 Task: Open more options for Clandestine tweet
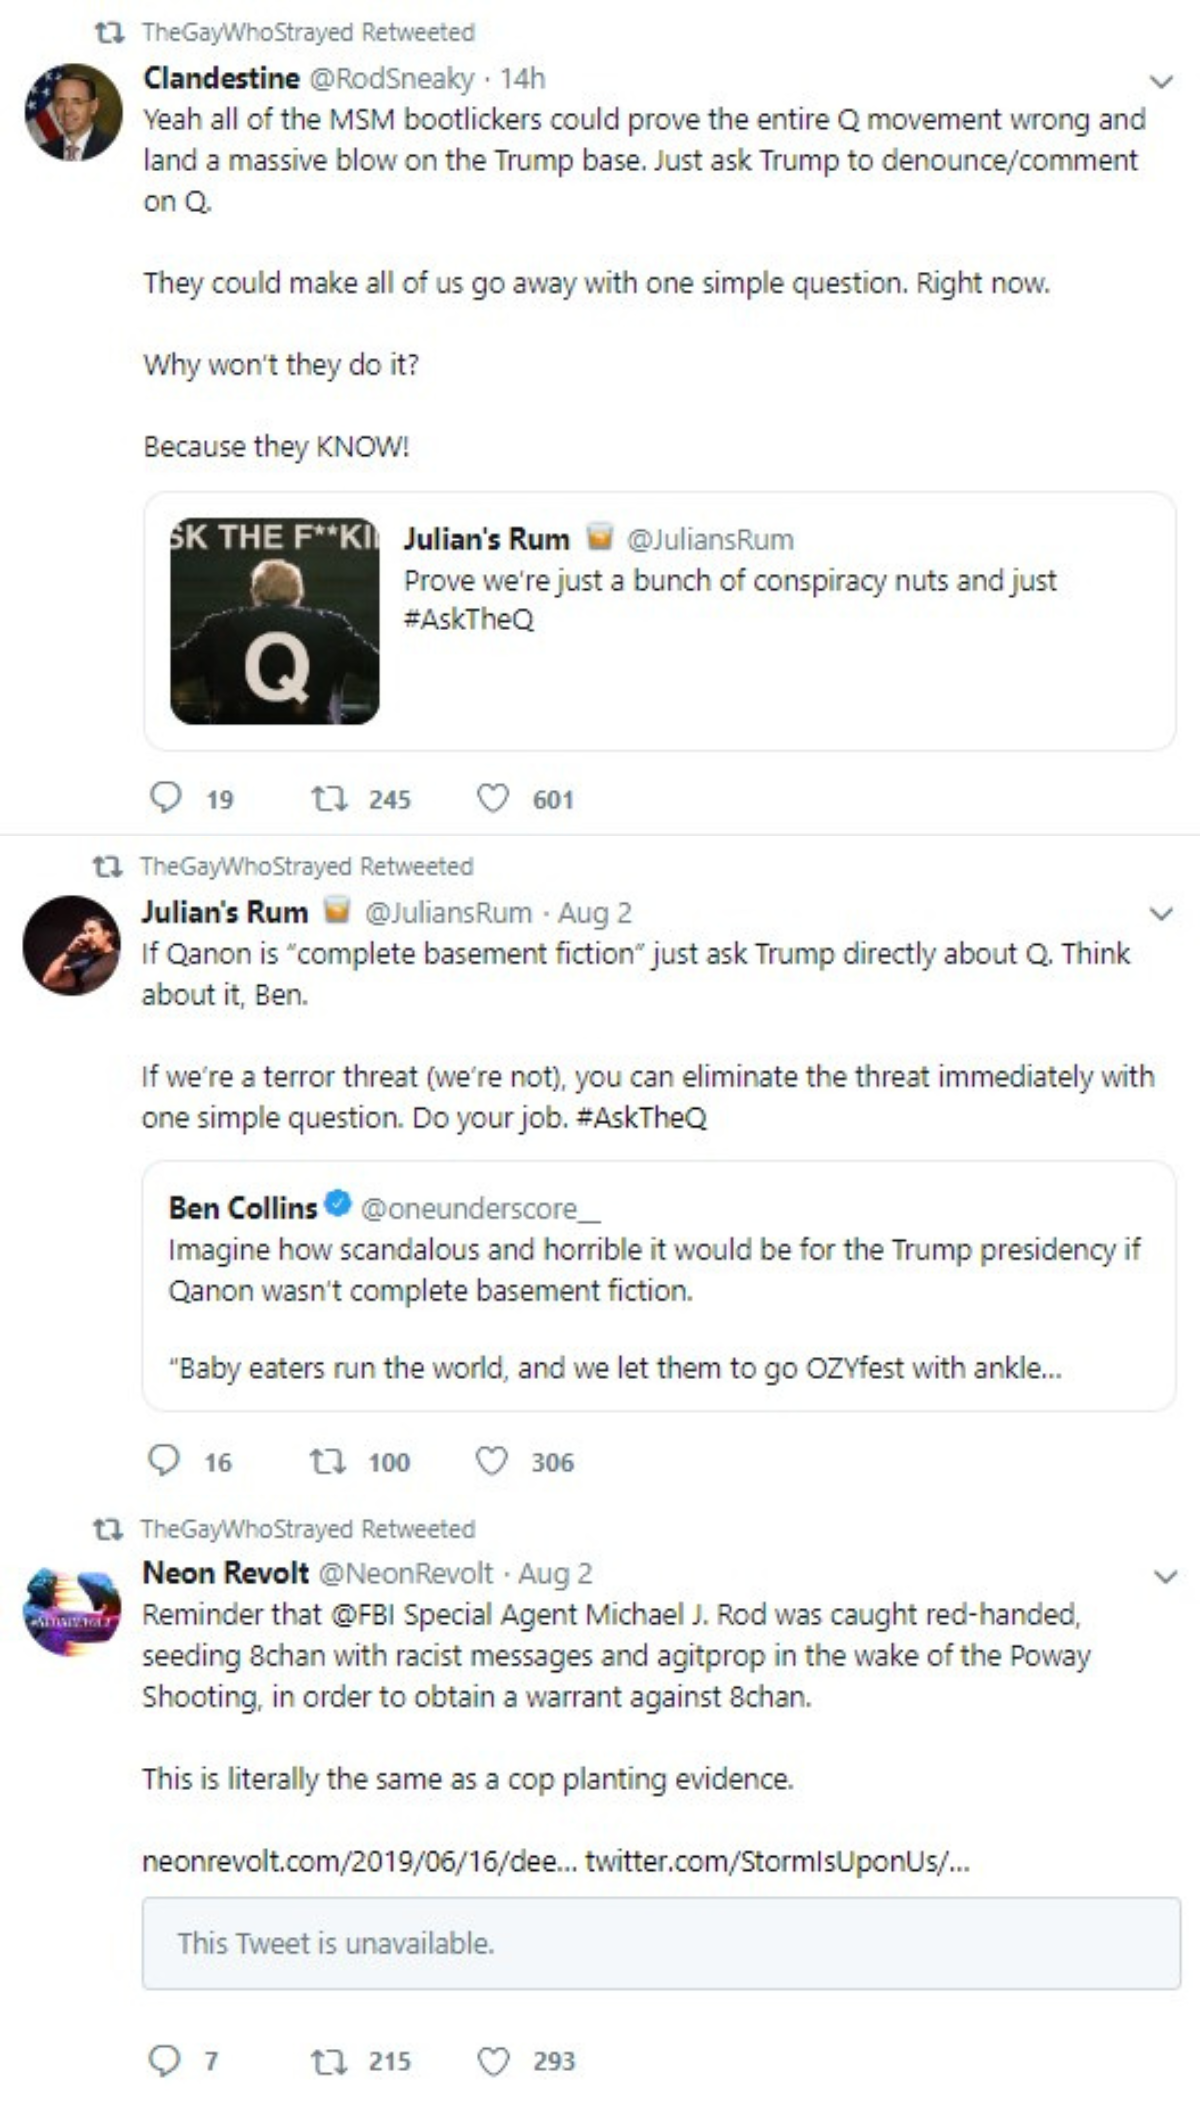pyautogui.click(x=1161, y=82)
